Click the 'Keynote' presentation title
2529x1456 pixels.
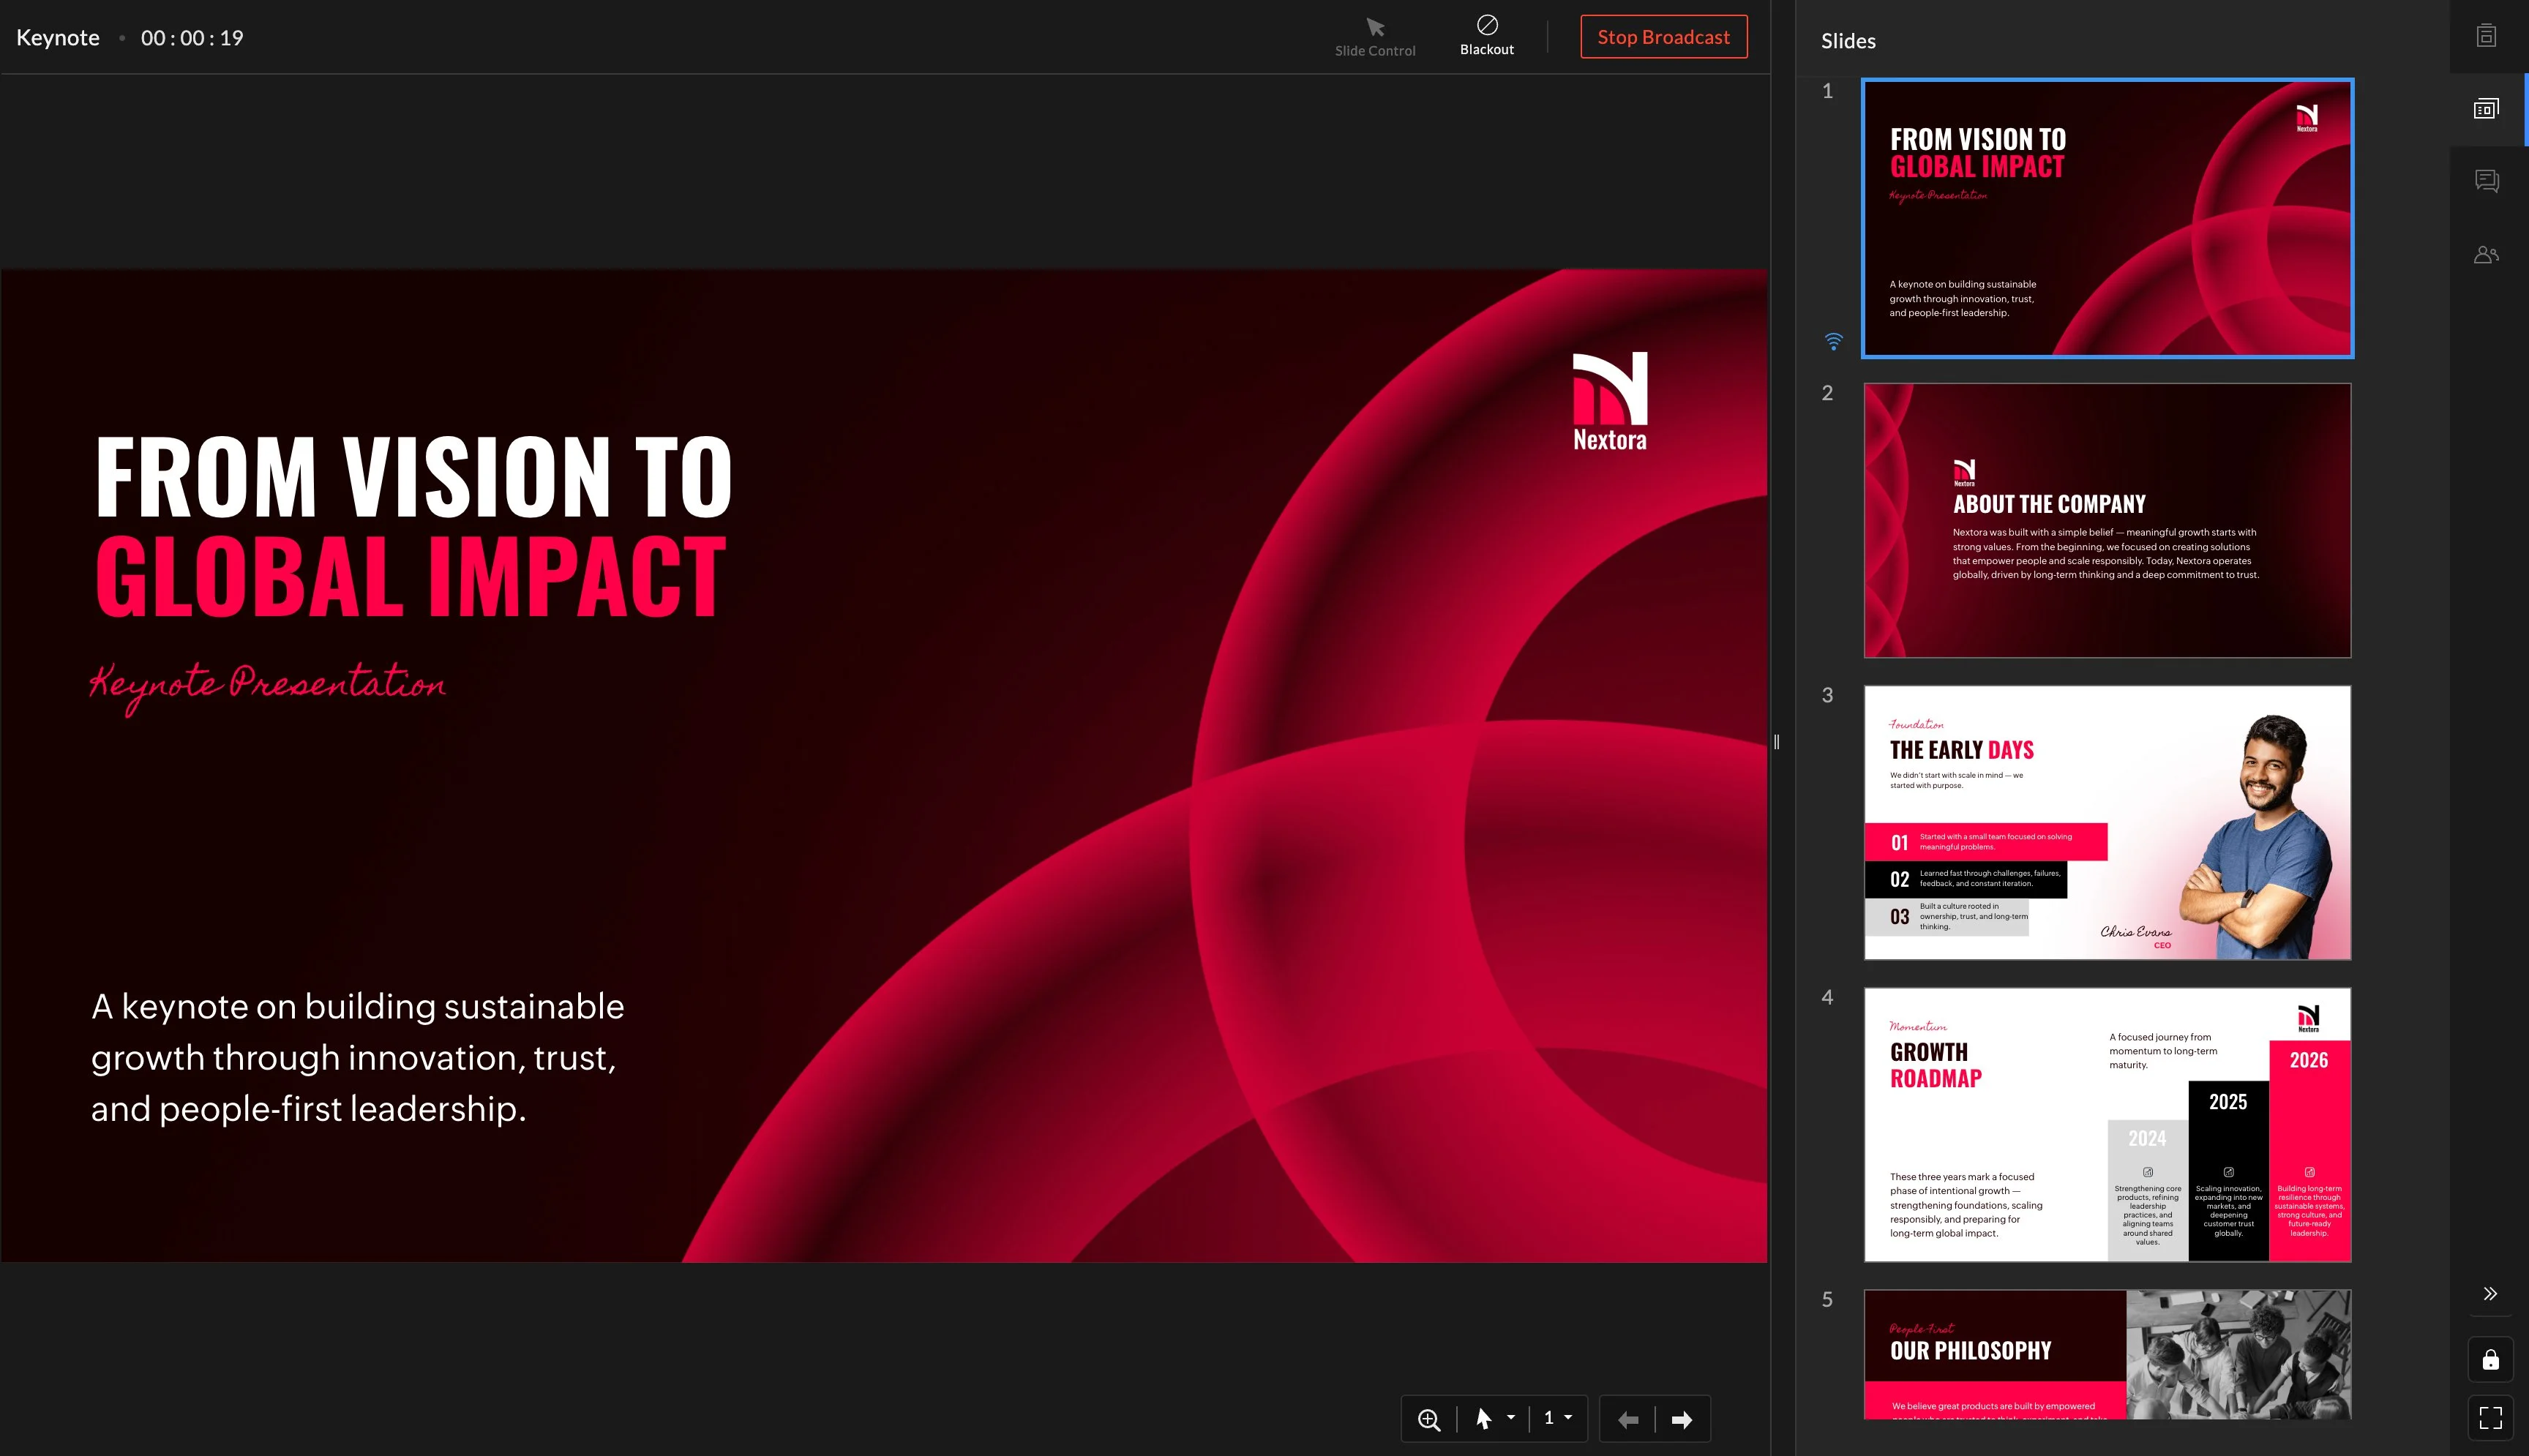[x=58, y=38]
